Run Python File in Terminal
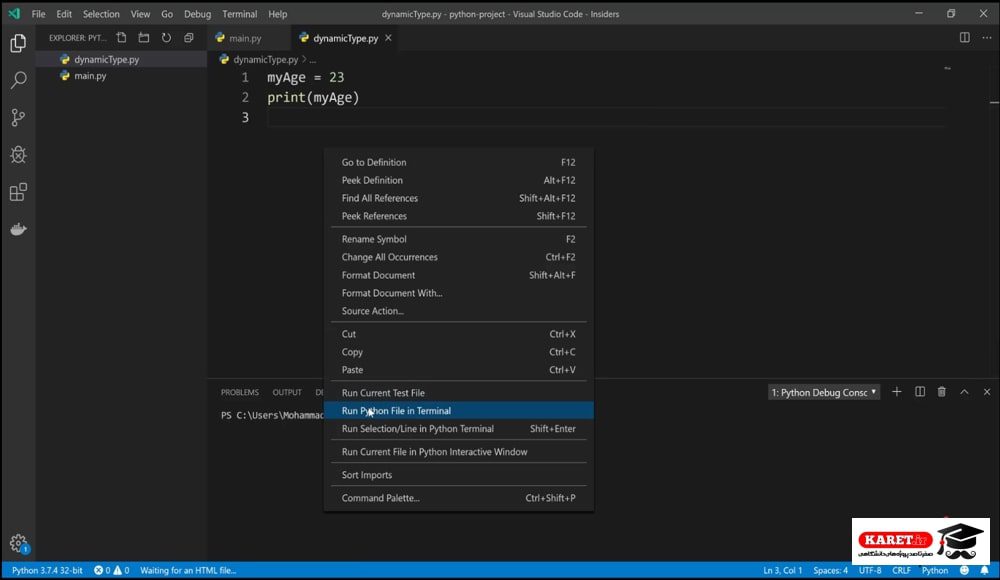 click(459, 410)
